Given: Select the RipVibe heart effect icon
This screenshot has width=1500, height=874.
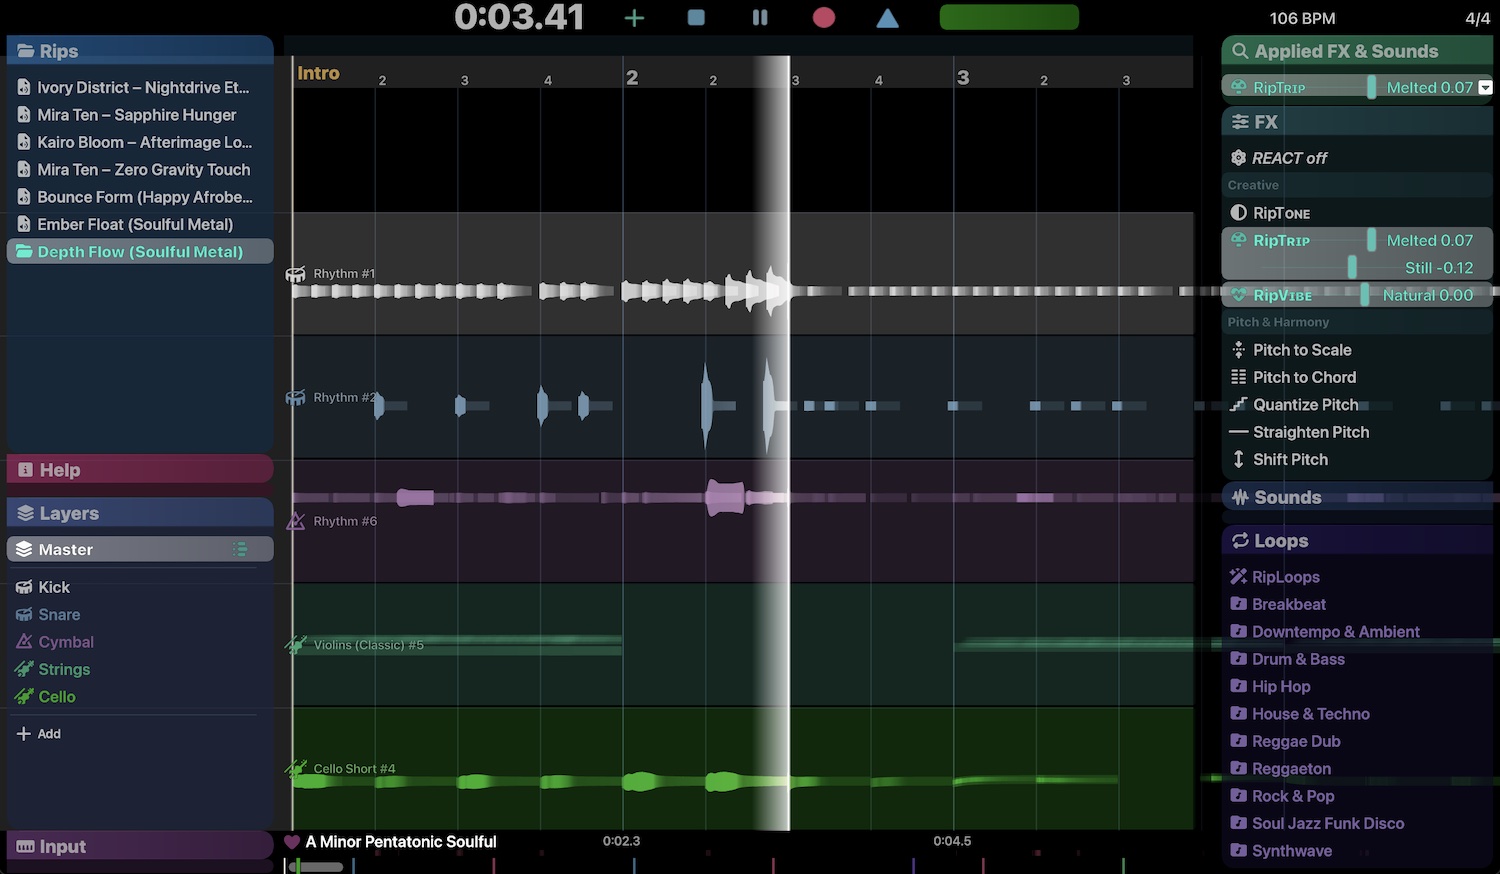Looking at the screenshot, I should tap(1239, 295).
